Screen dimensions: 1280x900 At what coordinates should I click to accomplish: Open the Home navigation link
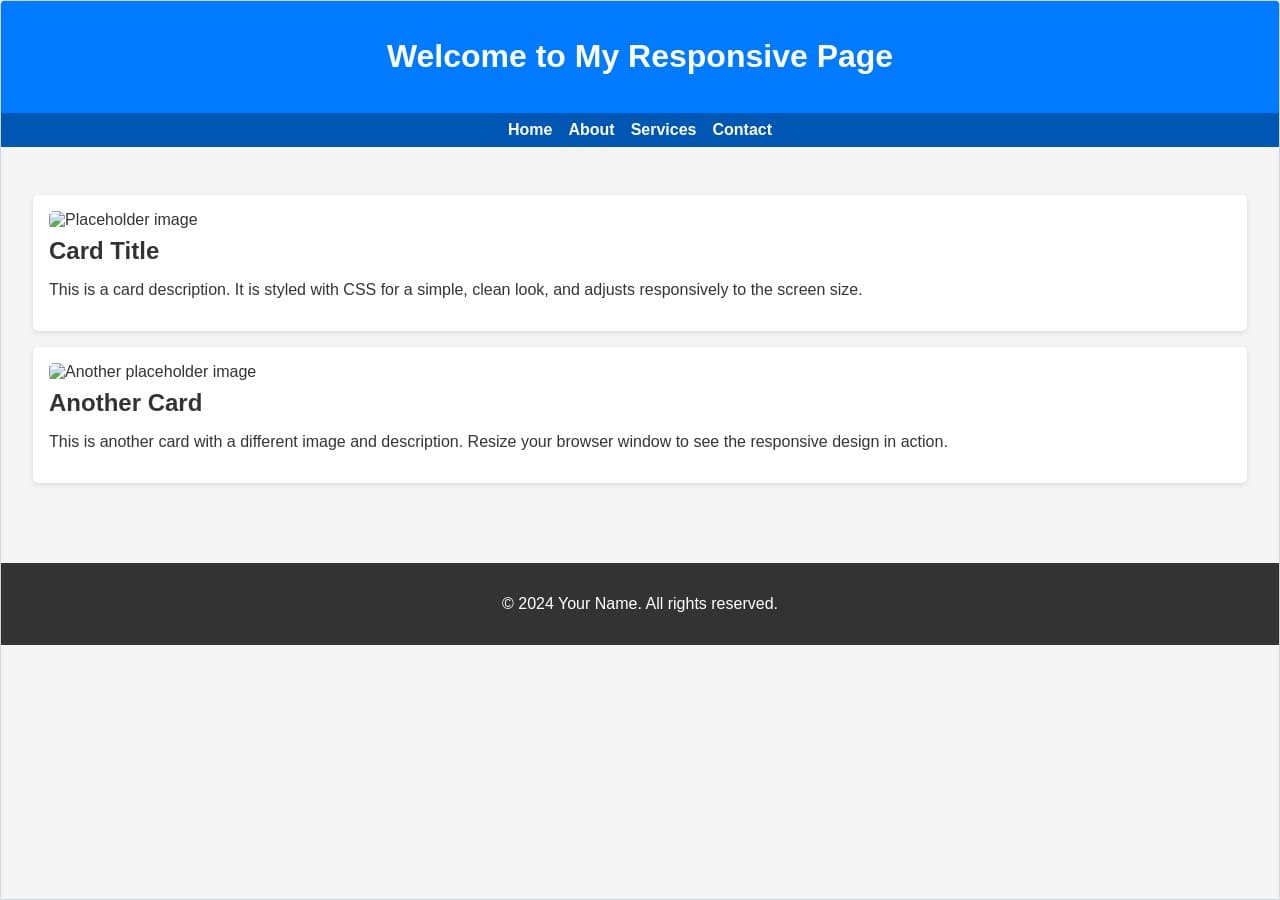click(x=530, y=129)
